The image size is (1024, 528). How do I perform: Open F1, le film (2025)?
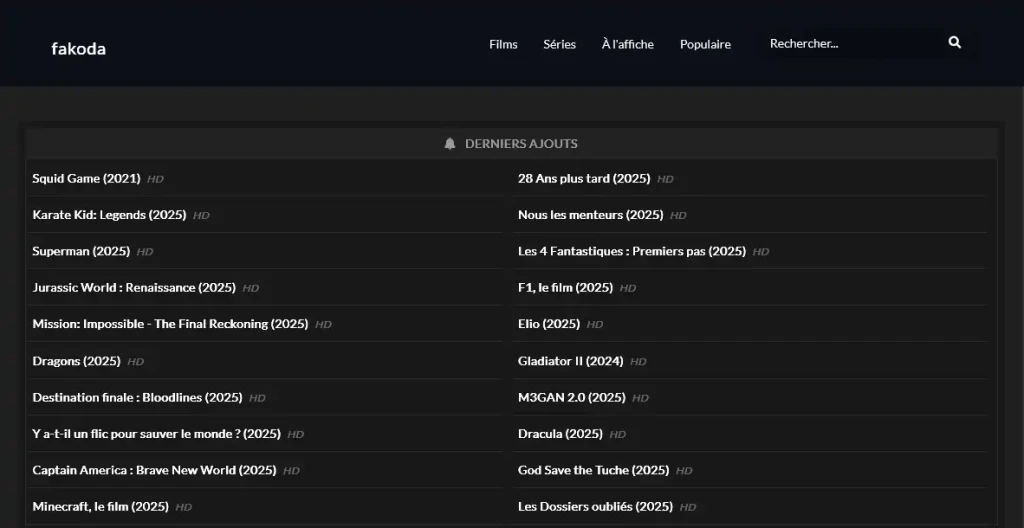[x=566, y=288]
